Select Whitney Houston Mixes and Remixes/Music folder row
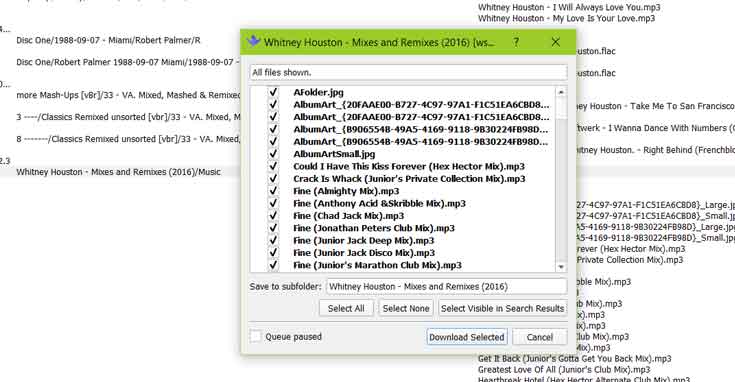 point(119,172)
